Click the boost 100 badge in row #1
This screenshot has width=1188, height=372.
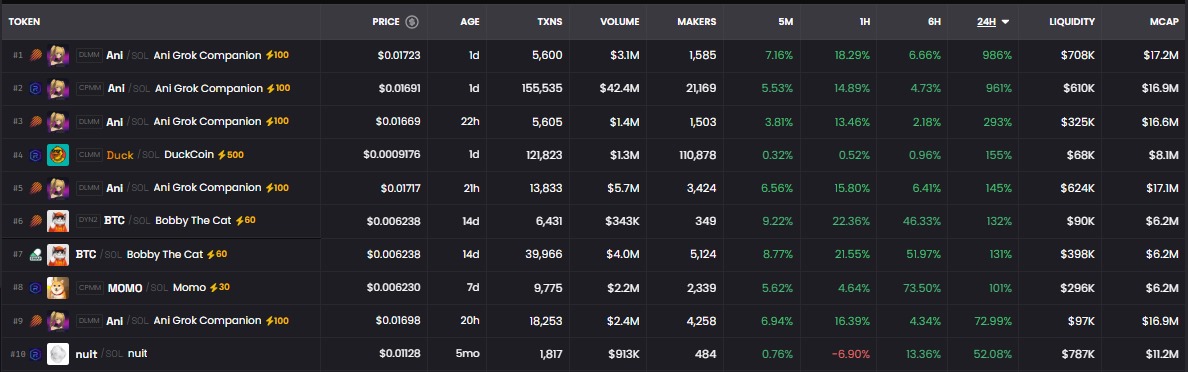(277, 55)
